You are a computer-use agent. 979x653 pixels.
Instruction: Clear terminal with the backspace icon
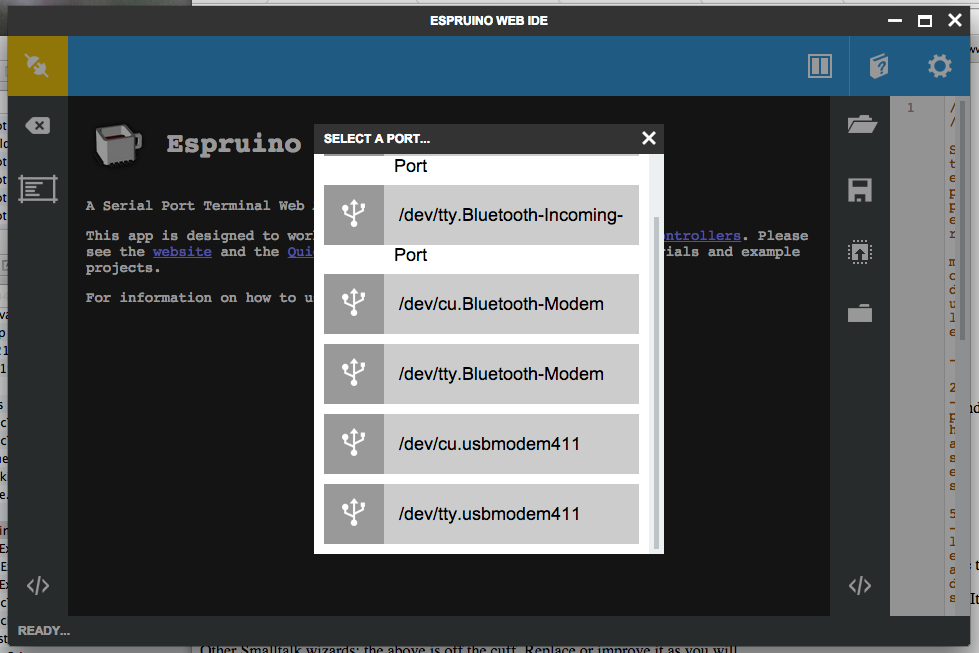(x=37, y=125)
